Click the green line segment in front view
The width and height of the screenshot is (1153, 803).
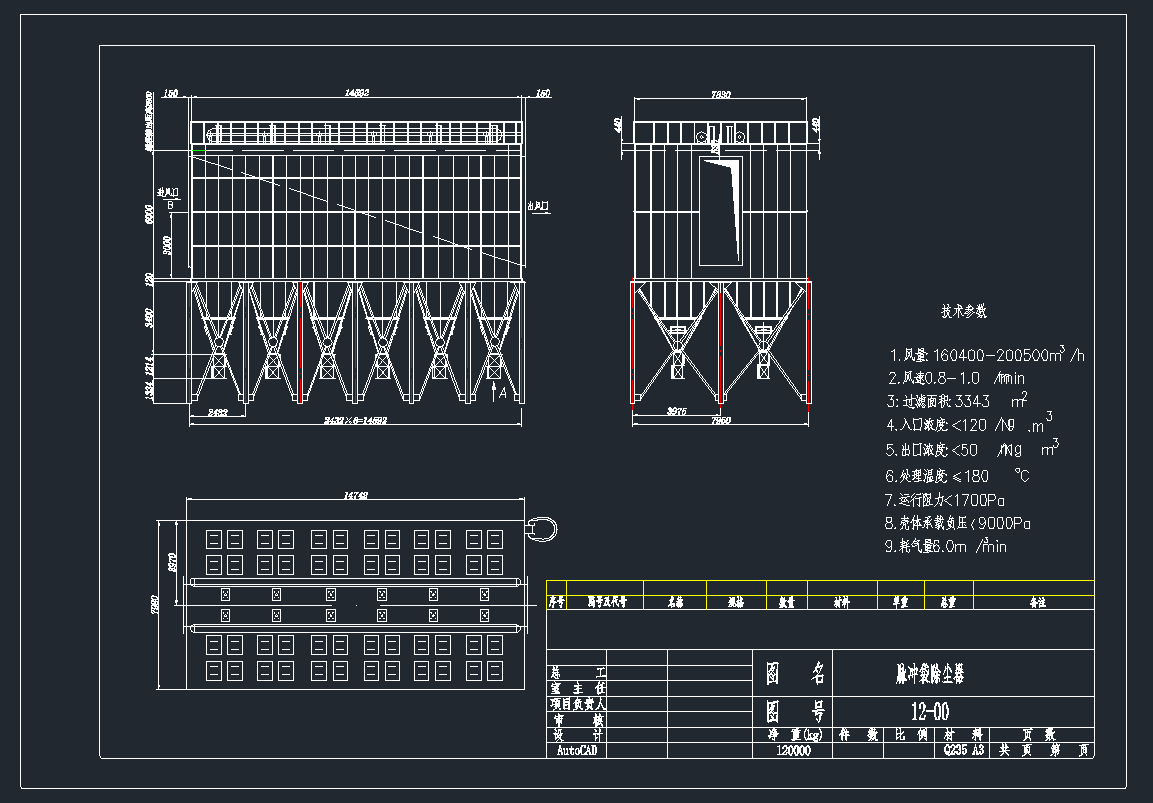coord(198,151)
